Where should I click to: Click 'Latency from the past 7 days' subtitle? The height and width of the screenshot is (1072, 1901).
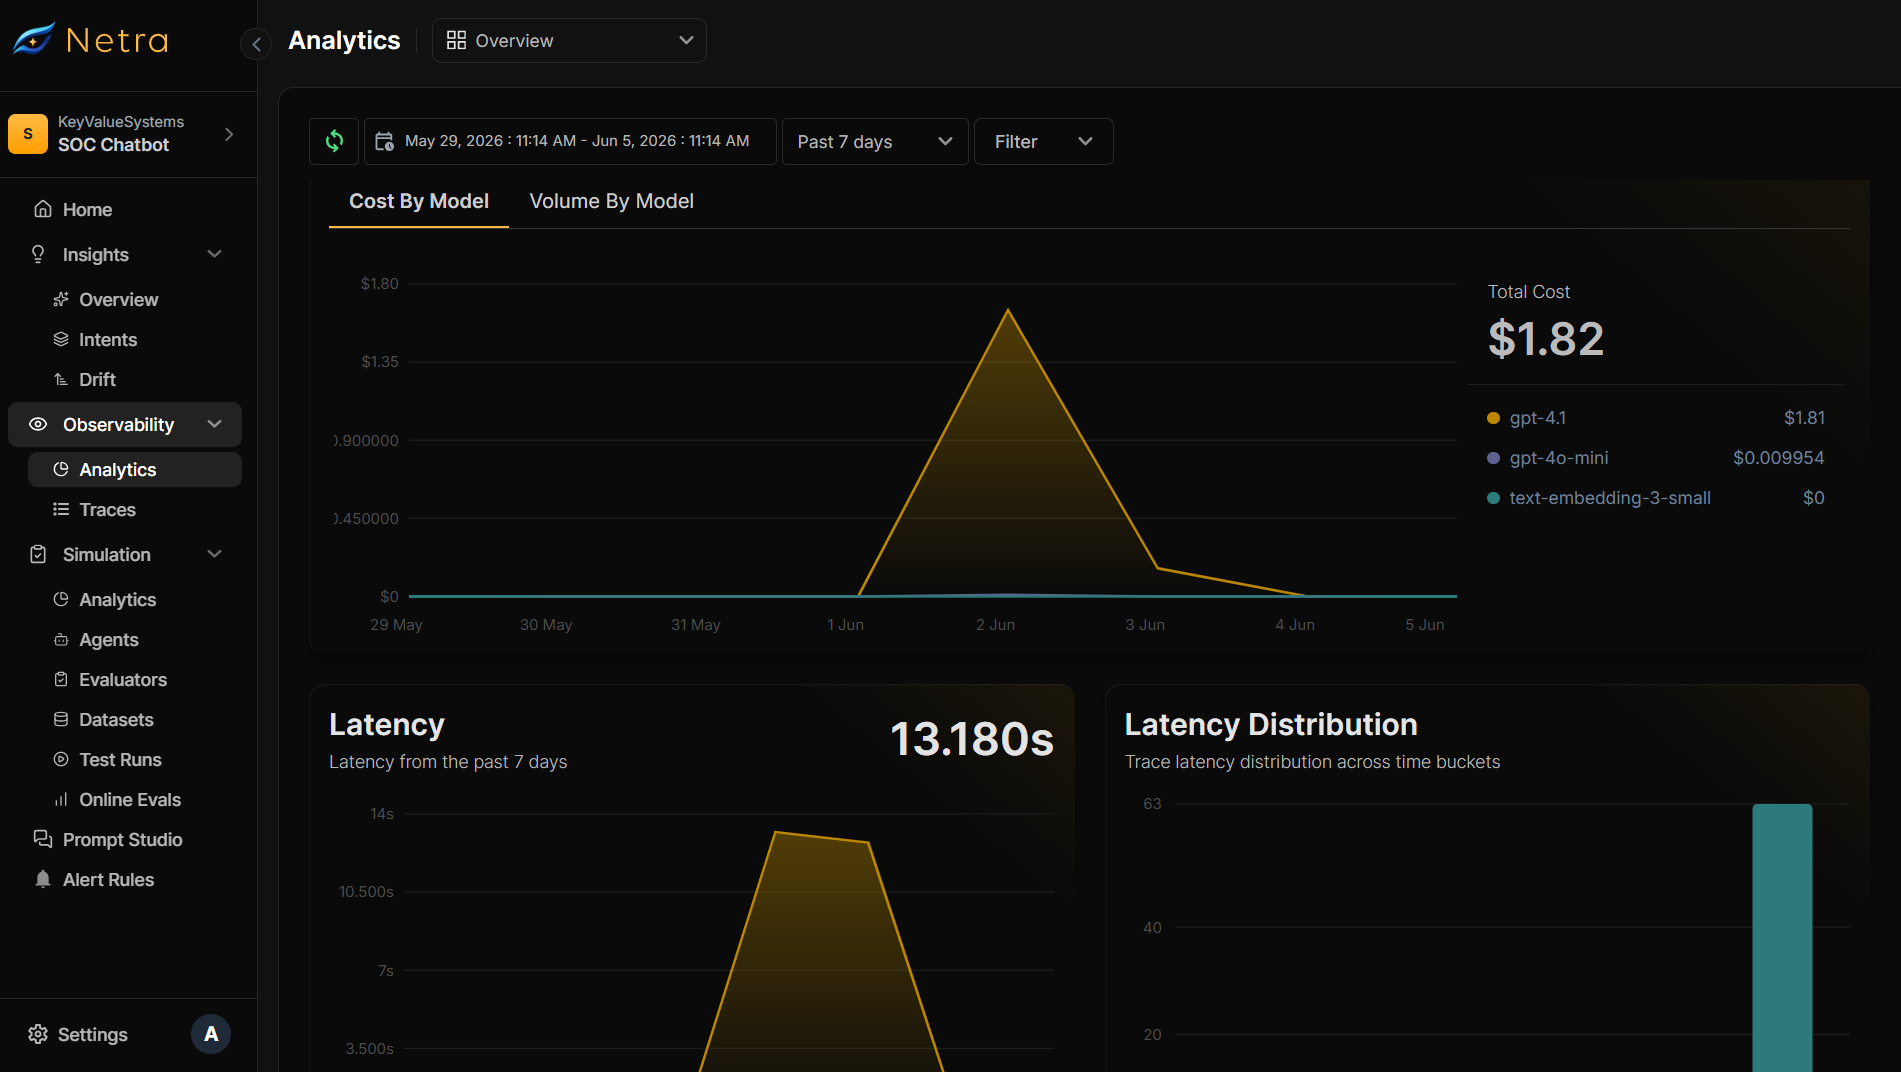[x=448, y=761]
